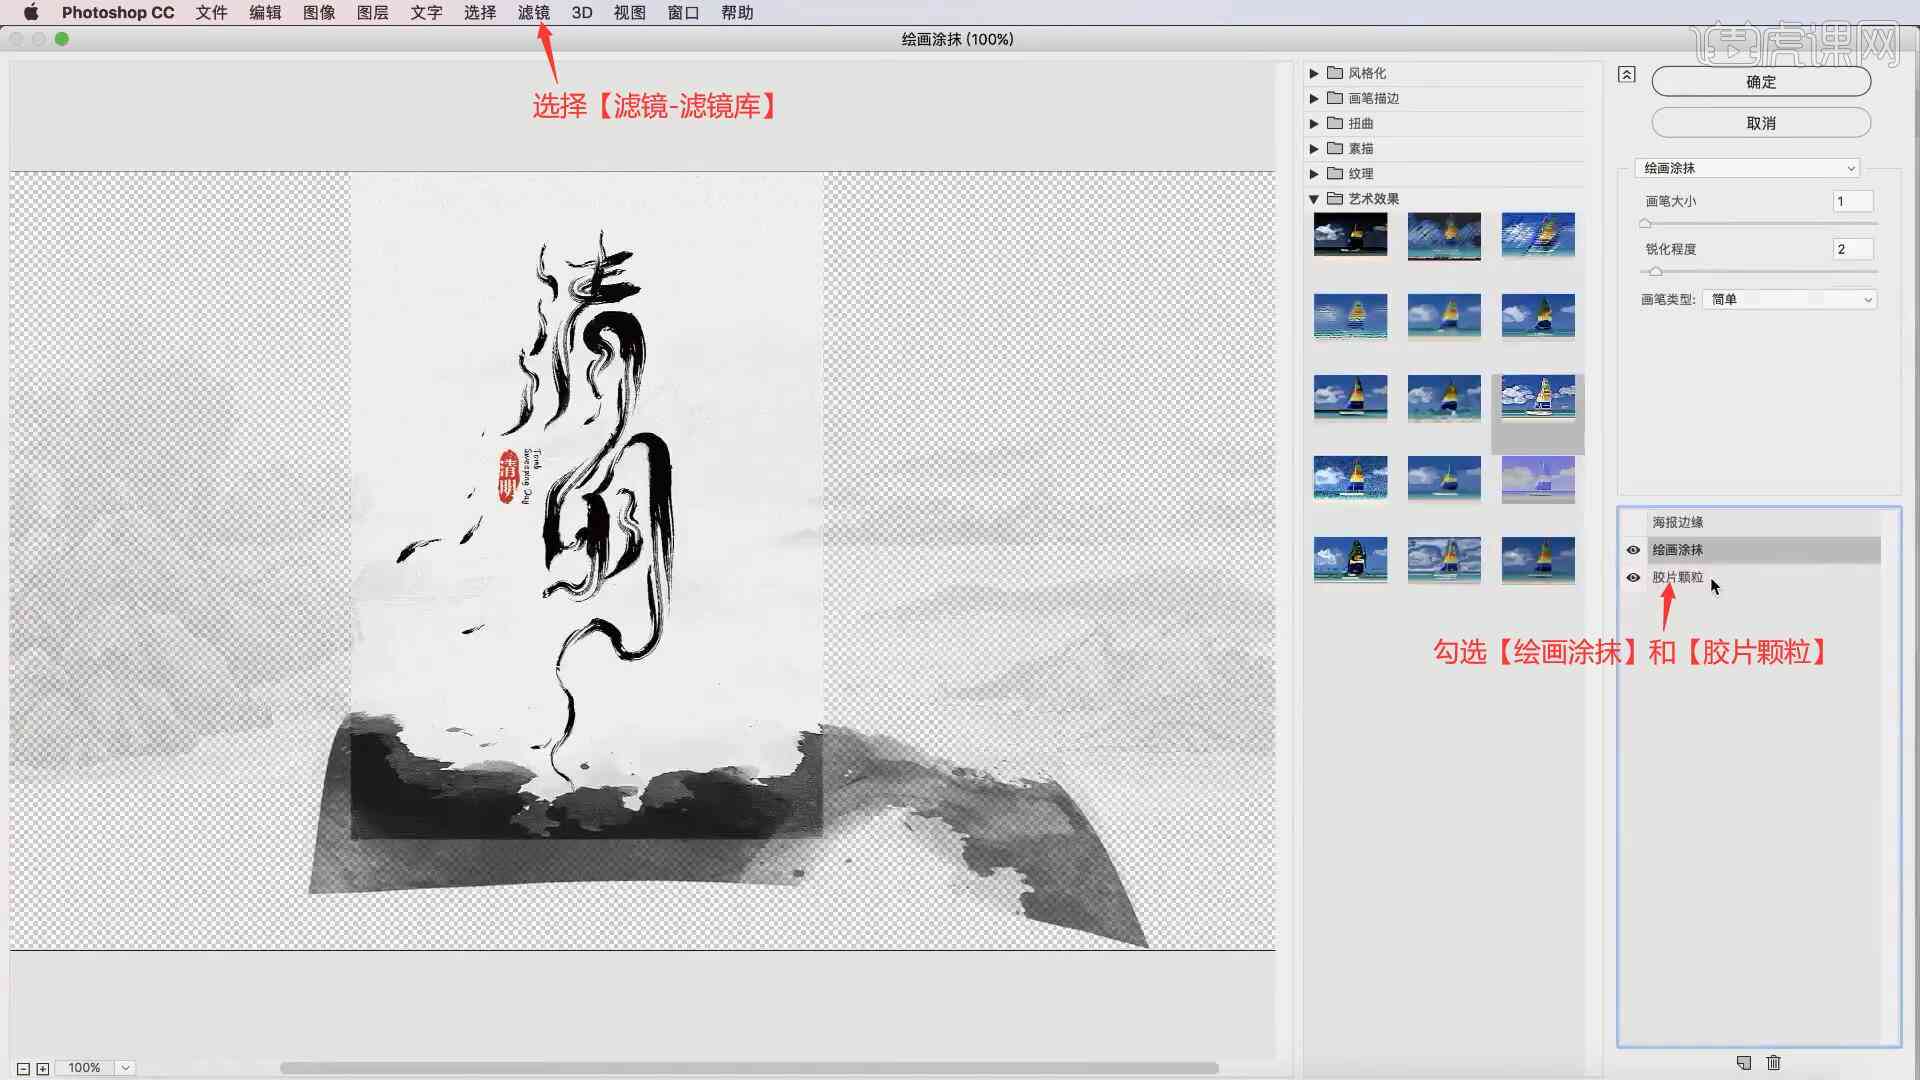Open the 3D menu
This screenshot has width=1920, height=1080.
pos(582,12)
